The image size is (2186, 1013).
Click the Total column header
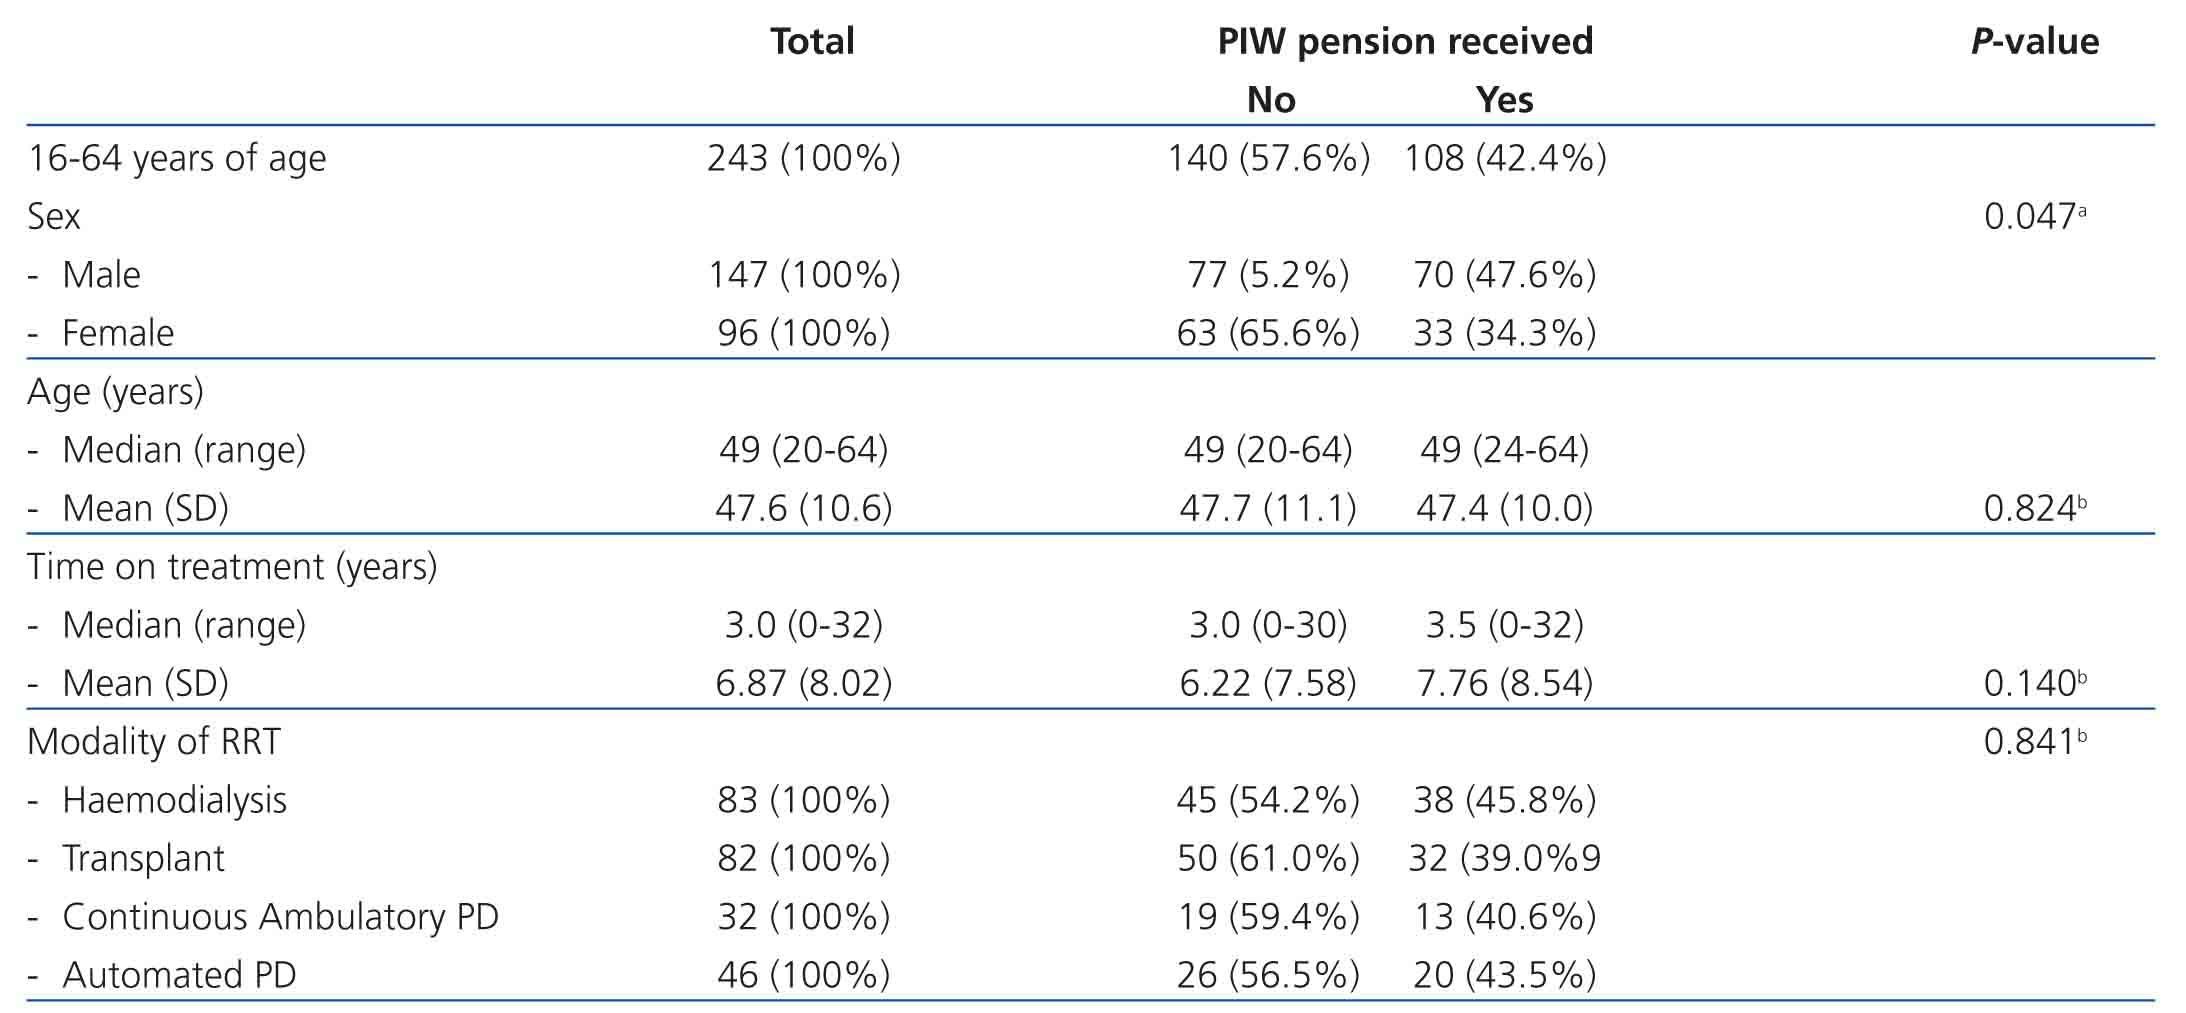tap(812, 41)
